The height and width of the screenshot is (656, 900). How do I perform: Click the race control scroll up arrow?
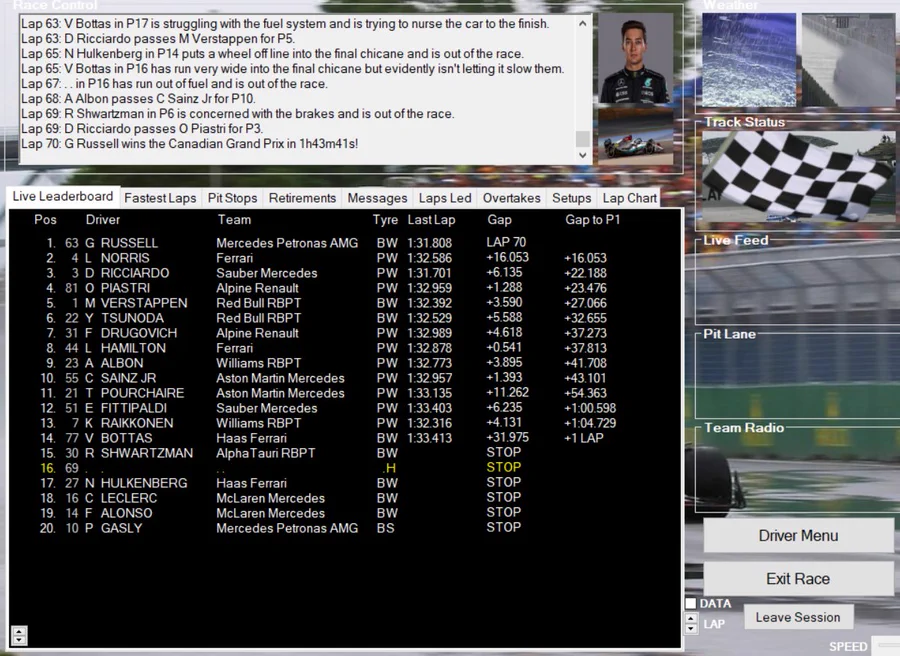pyautogui.click(x=583, y=24)
